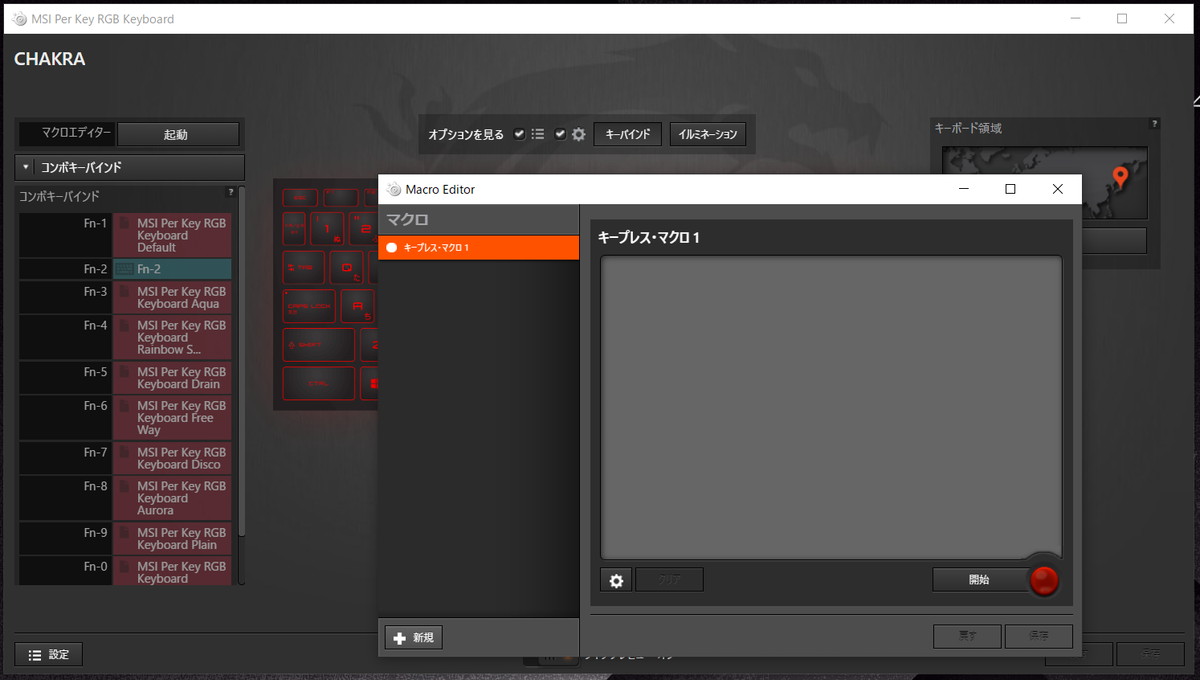Click the plus icon on 新規 button
The width and height of the screenshot is (1200, 680).
coord(400,638)
